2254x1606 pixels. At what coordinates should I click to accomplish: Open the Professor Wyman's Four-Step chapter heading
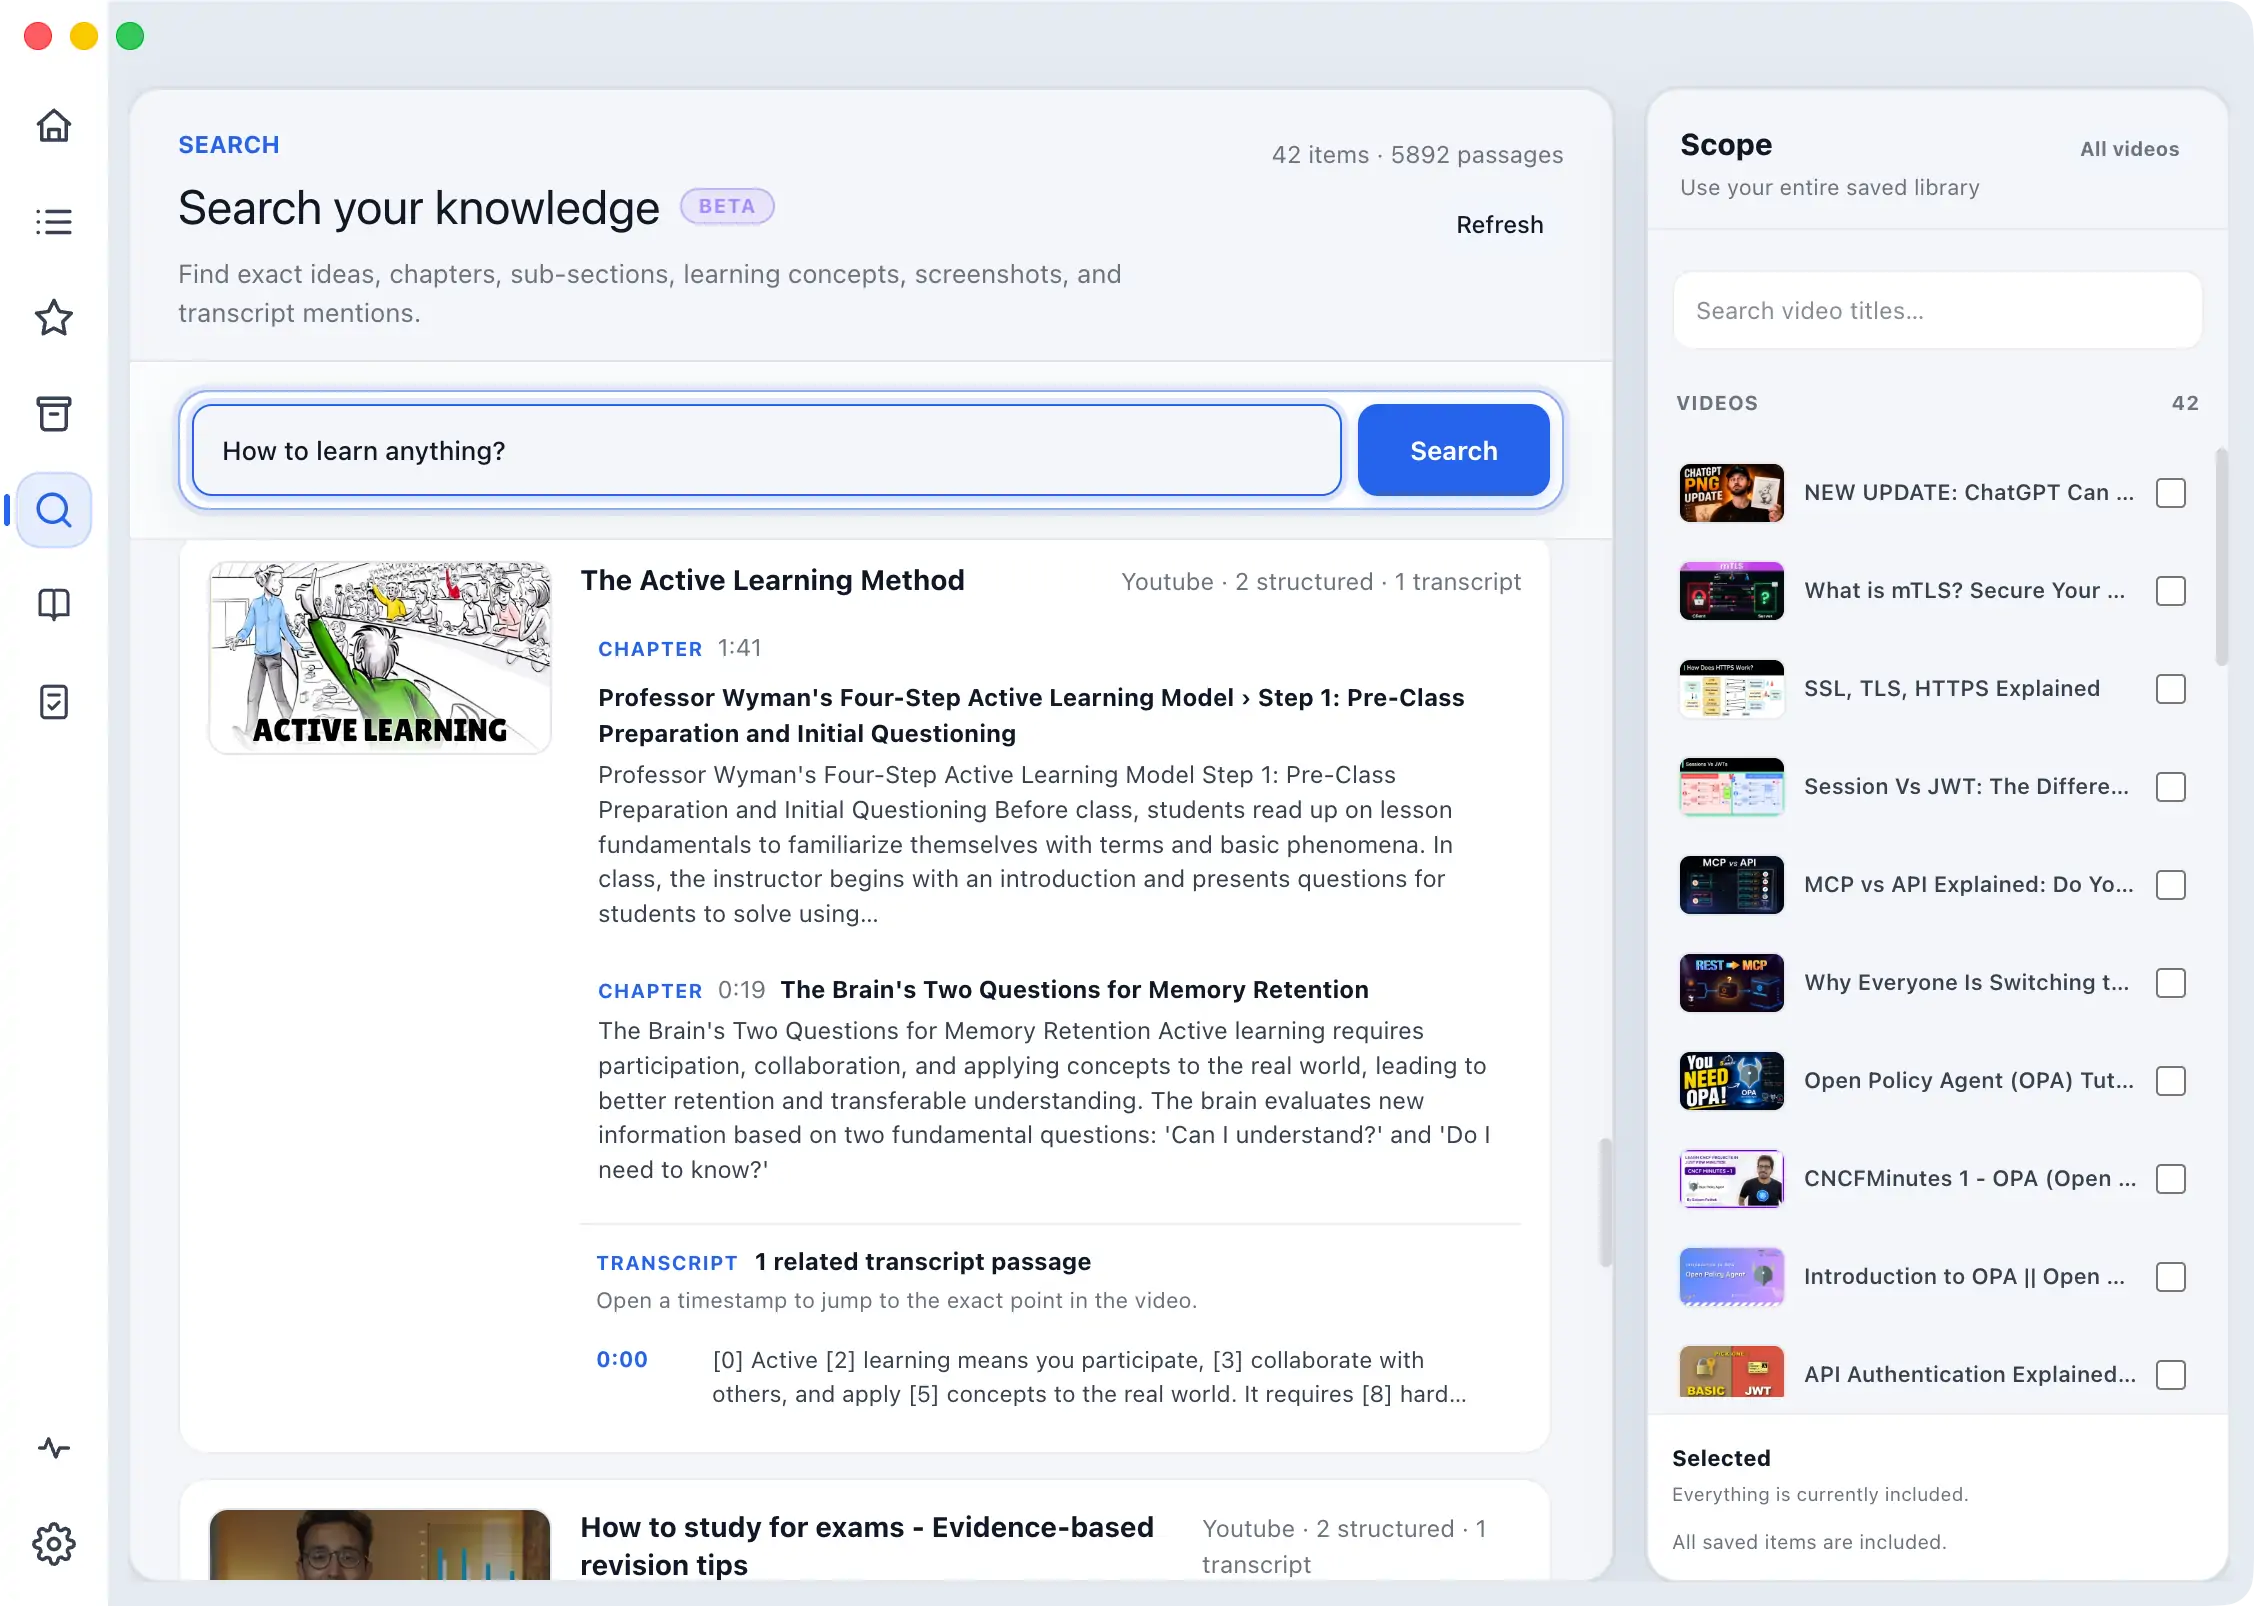click(x=1031, y=716)
